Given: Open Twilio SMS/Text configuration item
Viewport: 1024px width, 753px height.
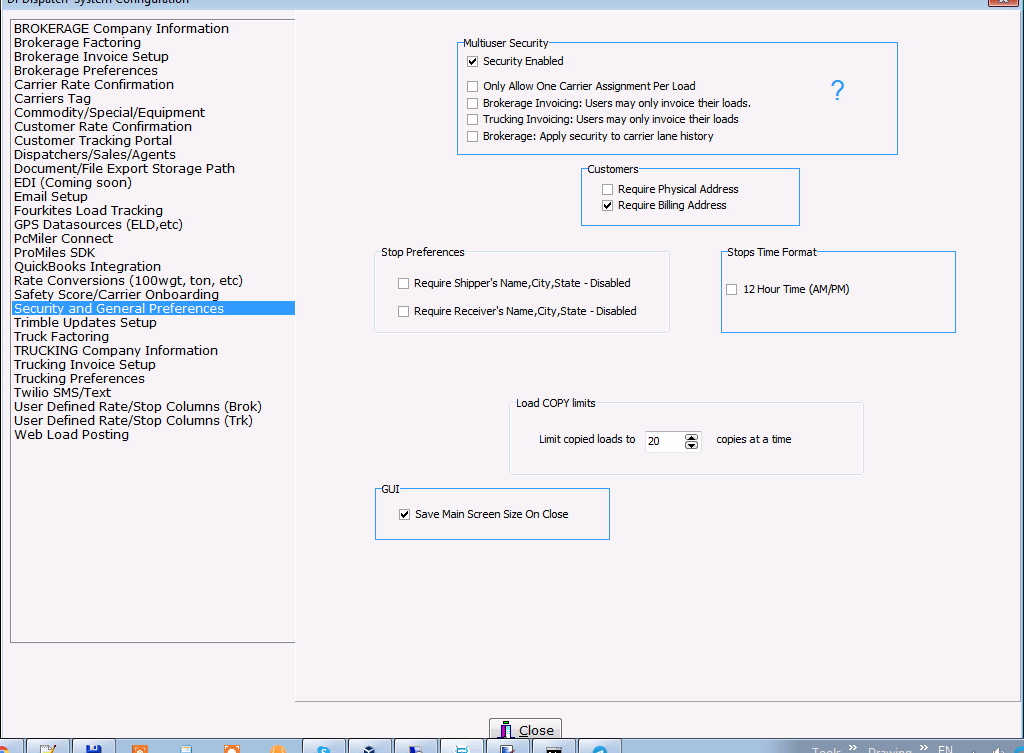Looking at the screenshot, I should coord(62,393).
